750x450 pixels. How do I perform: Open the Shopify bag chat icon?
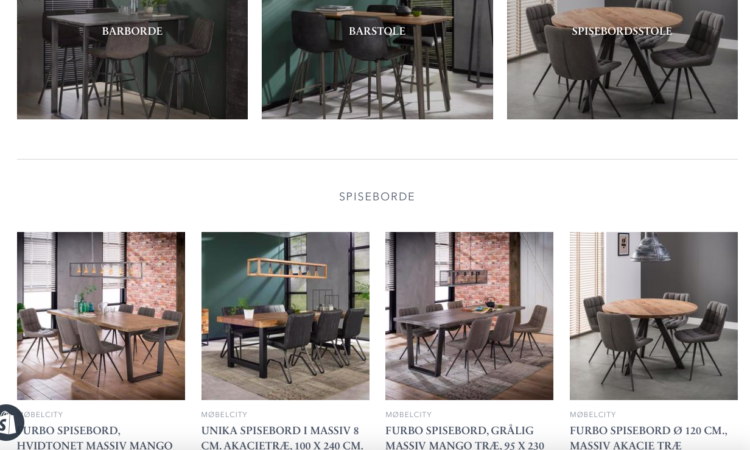point(9,423)
